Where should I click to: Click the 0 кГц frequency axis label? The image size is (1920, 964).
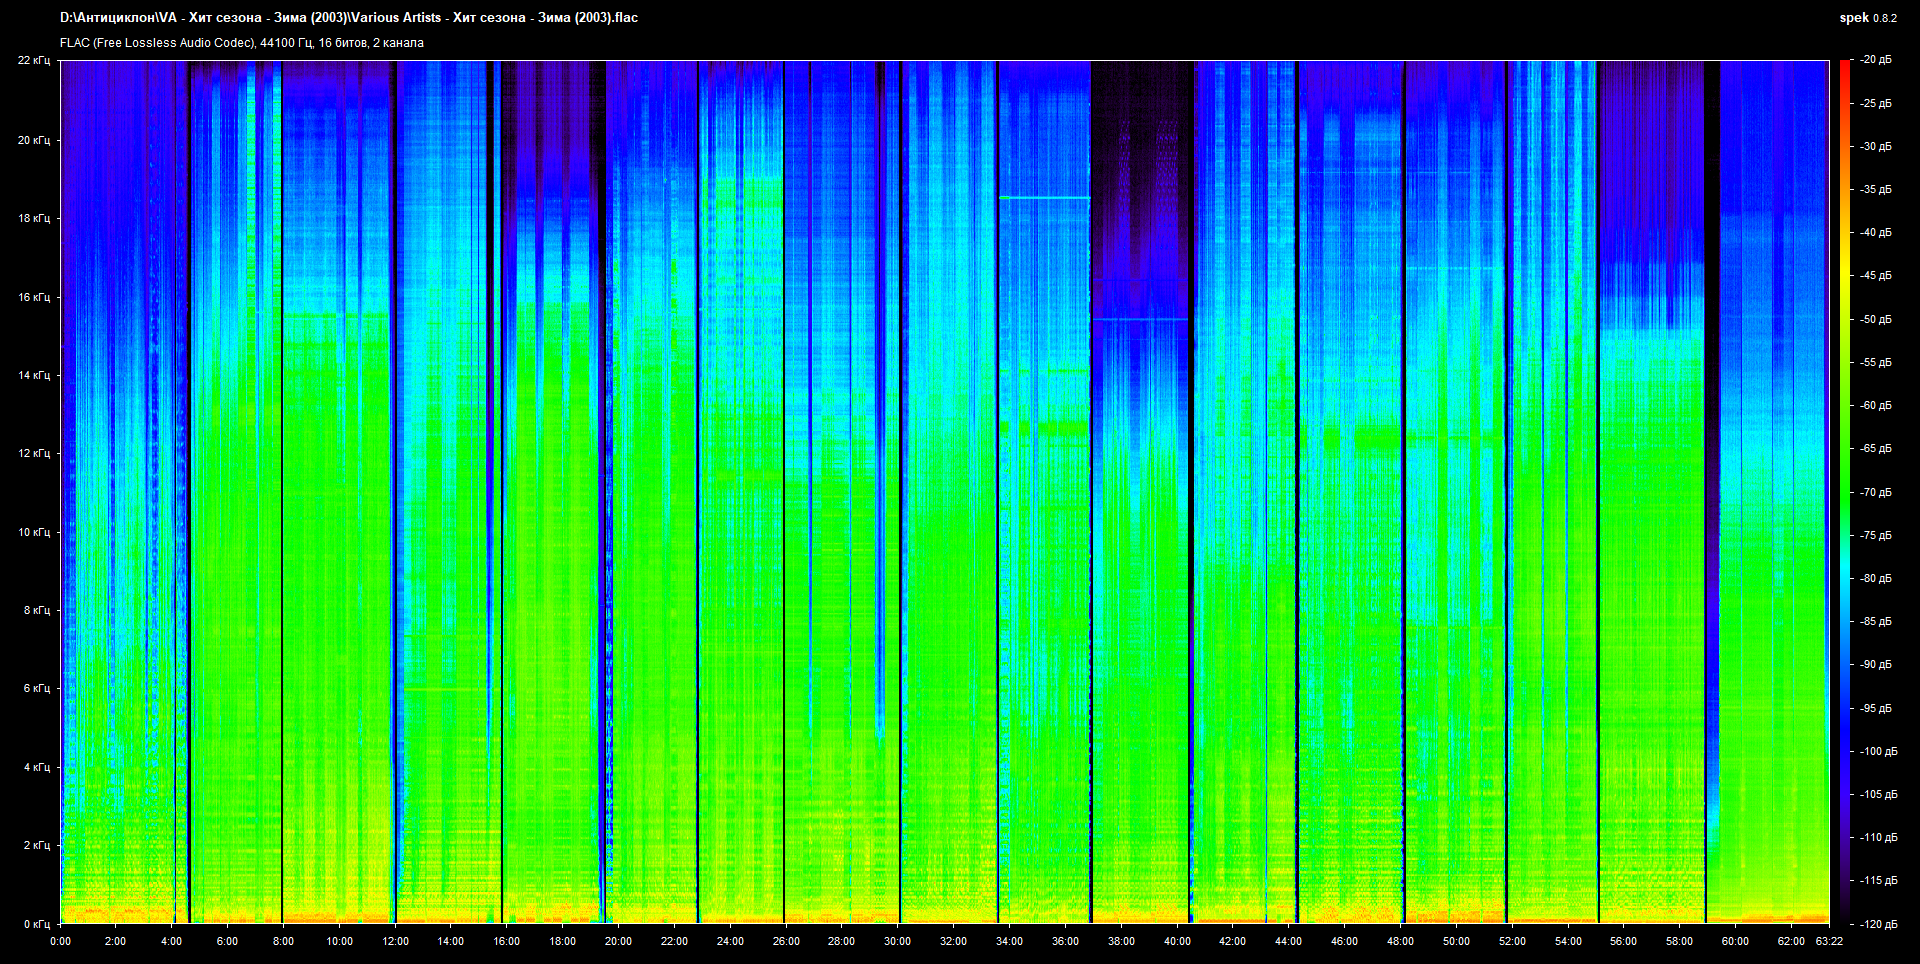pos(37,924)
